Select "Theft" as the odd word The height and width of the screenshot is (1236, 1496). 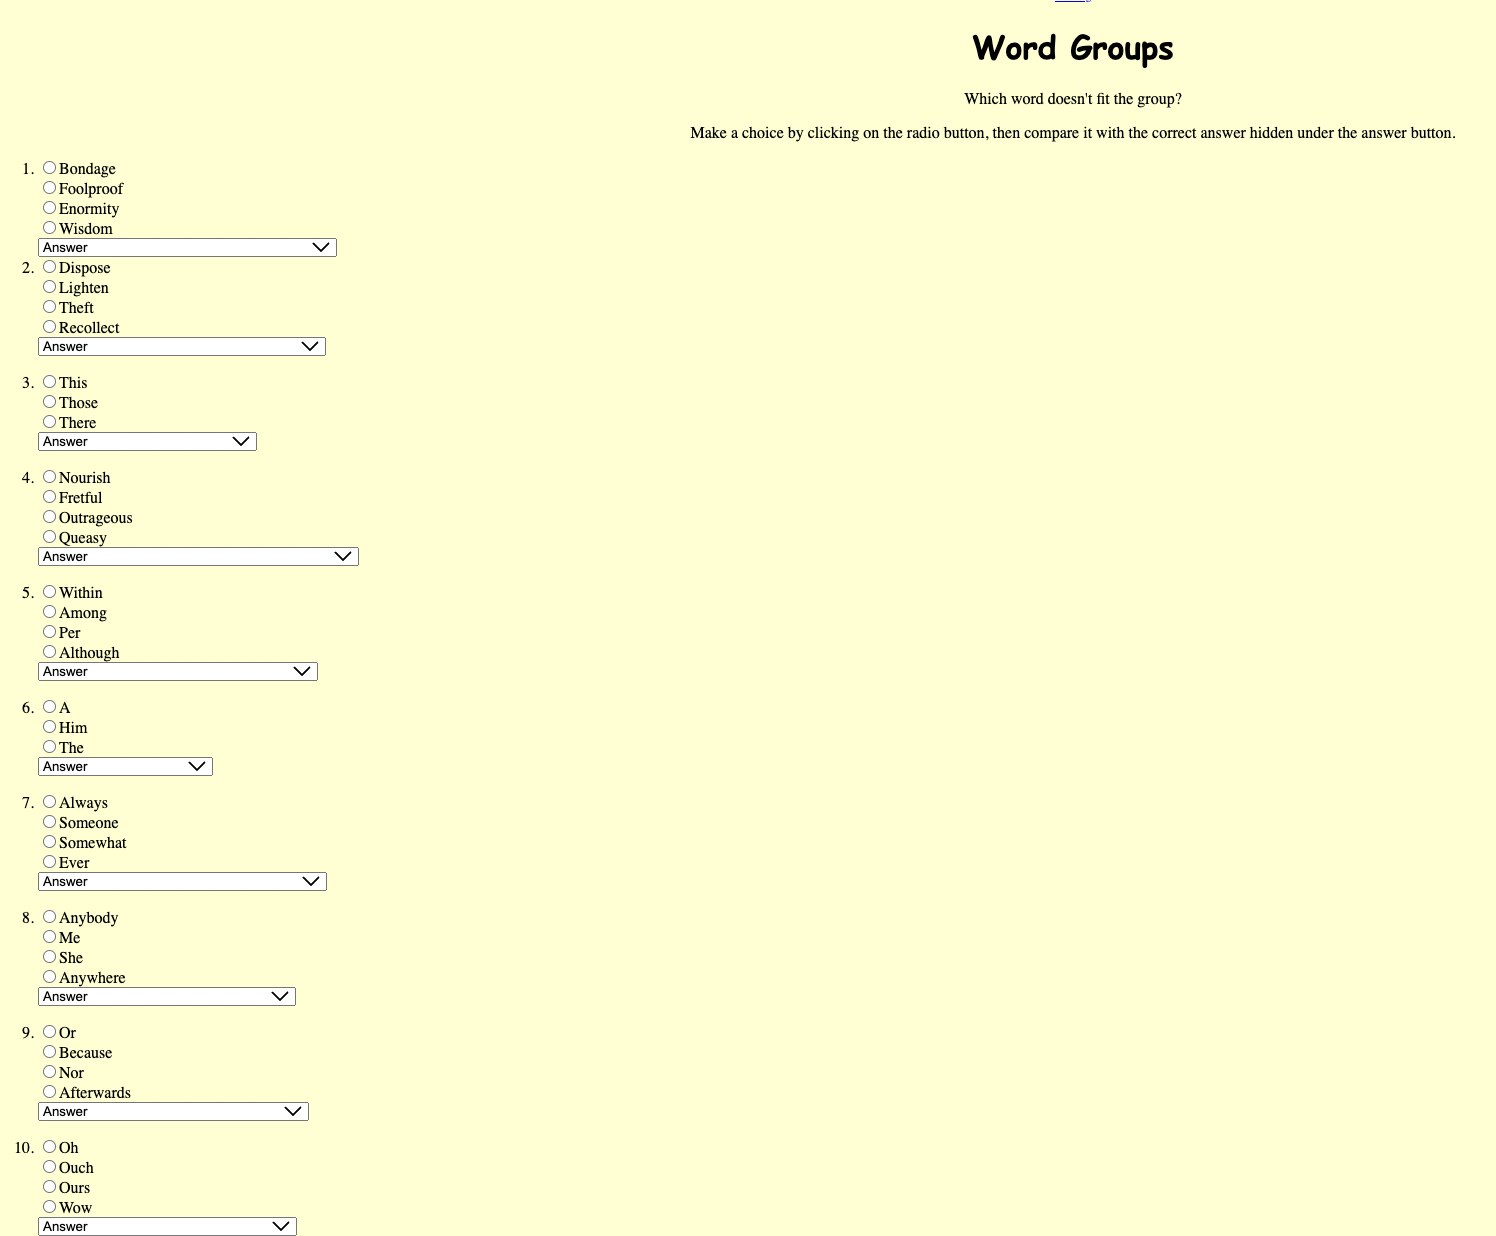coord(49,306)
